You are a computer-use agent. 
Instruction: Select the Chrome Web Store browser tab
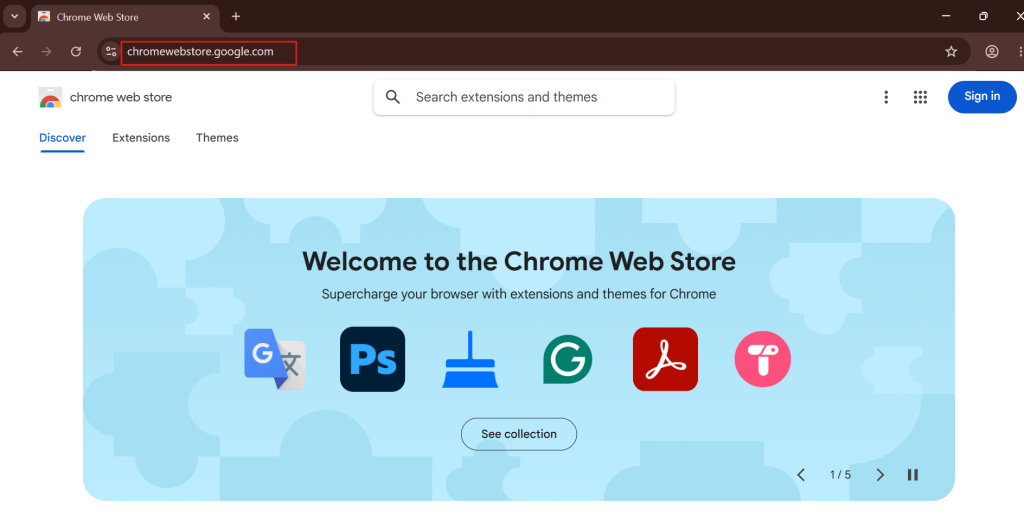point(124,18)
